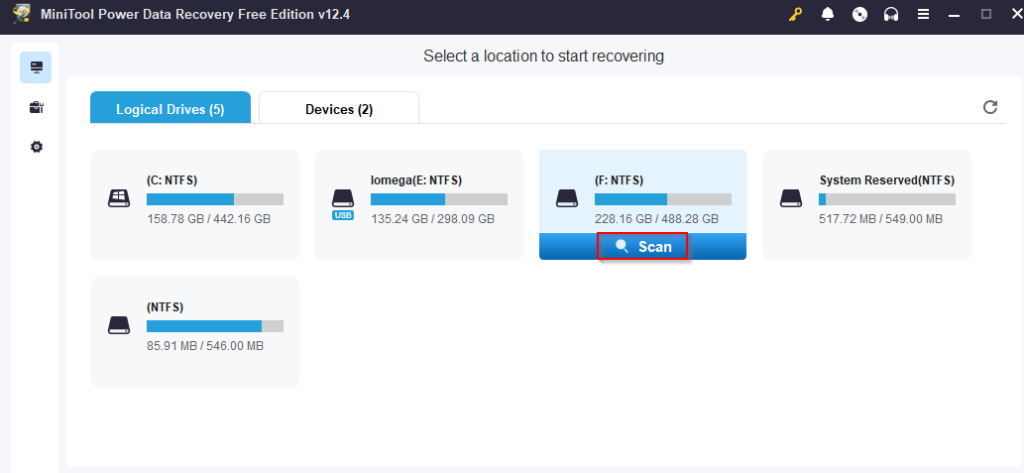Switch to Devices (2) tab
The width and height of the screenshot is (1024, 473).
(x=339, y=108)
